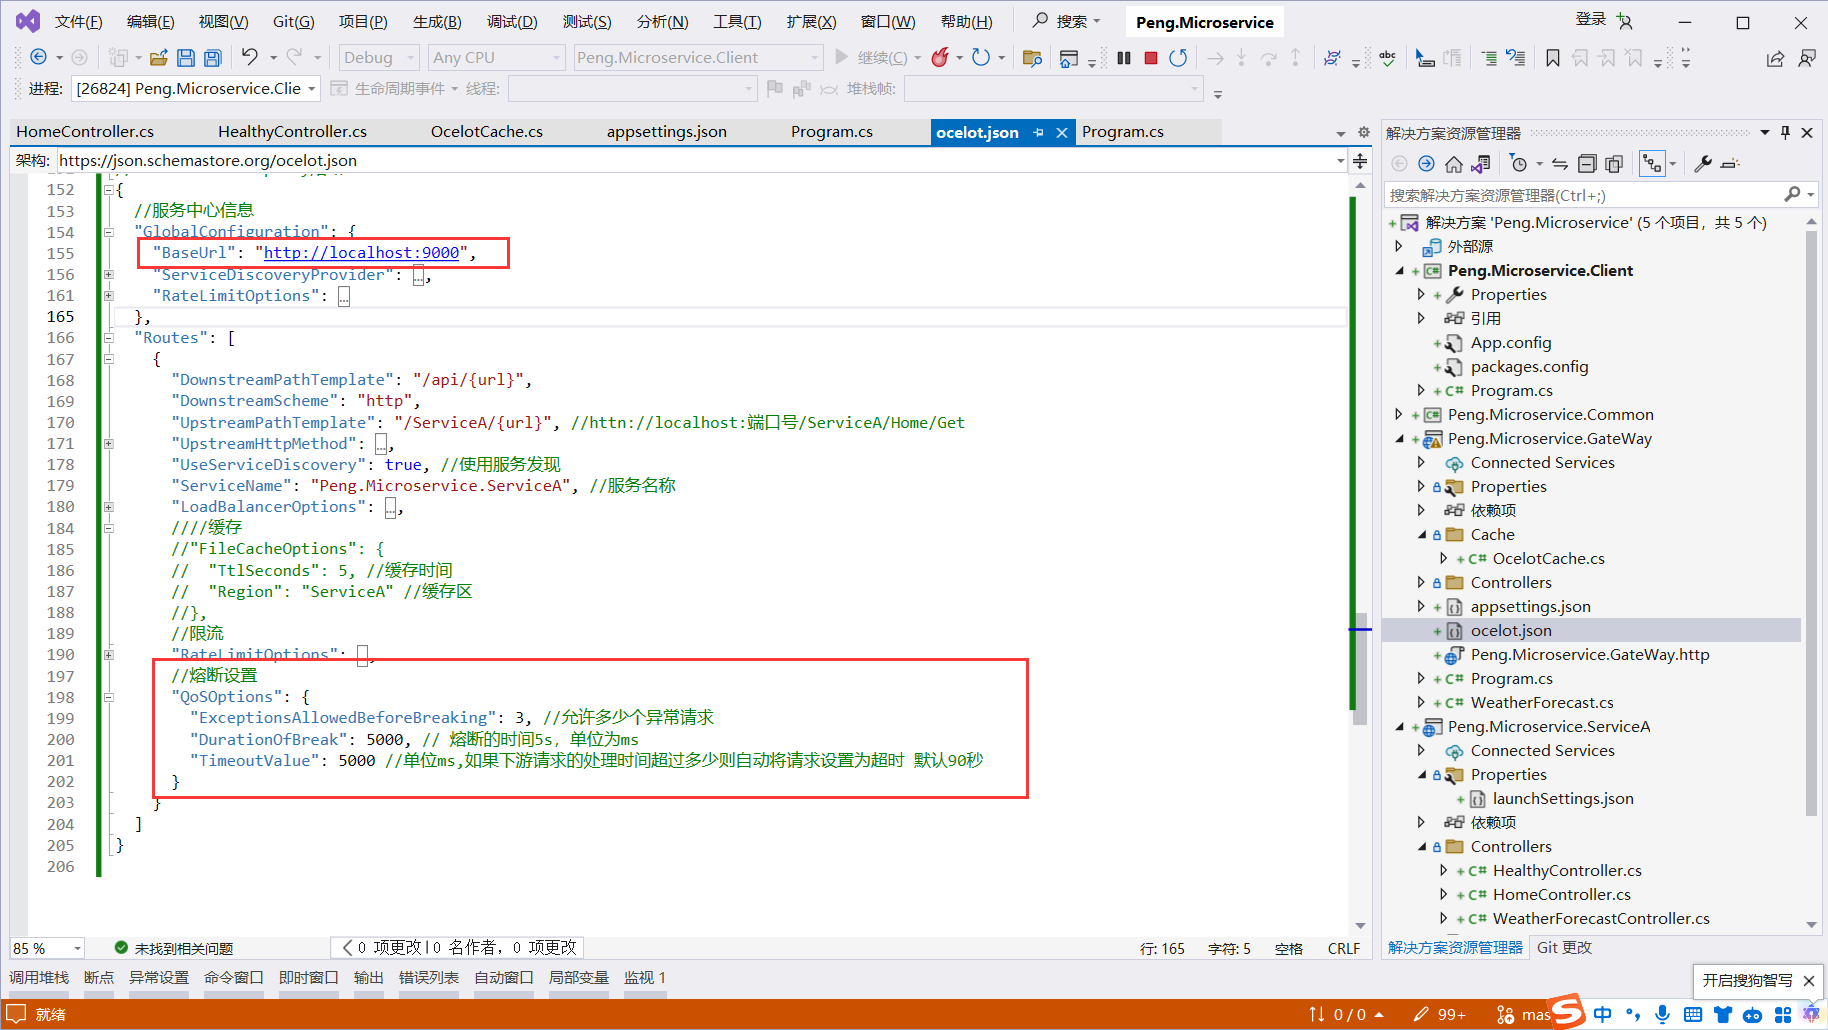The width and height of the screenshot is (1828, 1030).
Task: Open Properties wrench icon in Solution Explorer
Action: pos(1703,164)
